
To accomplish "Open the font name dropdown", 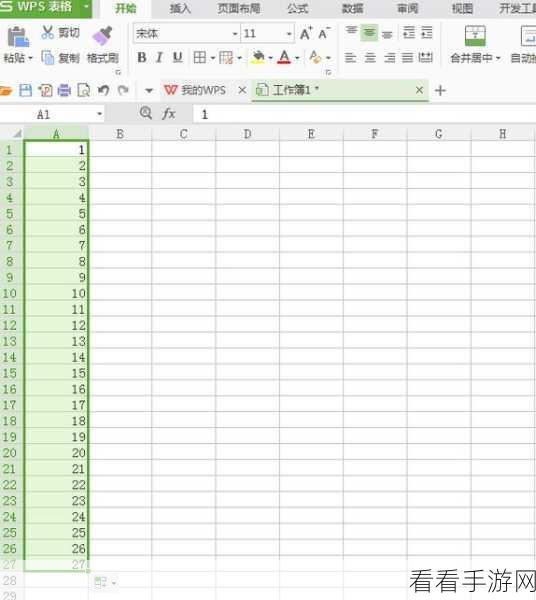I will point(235,34).
